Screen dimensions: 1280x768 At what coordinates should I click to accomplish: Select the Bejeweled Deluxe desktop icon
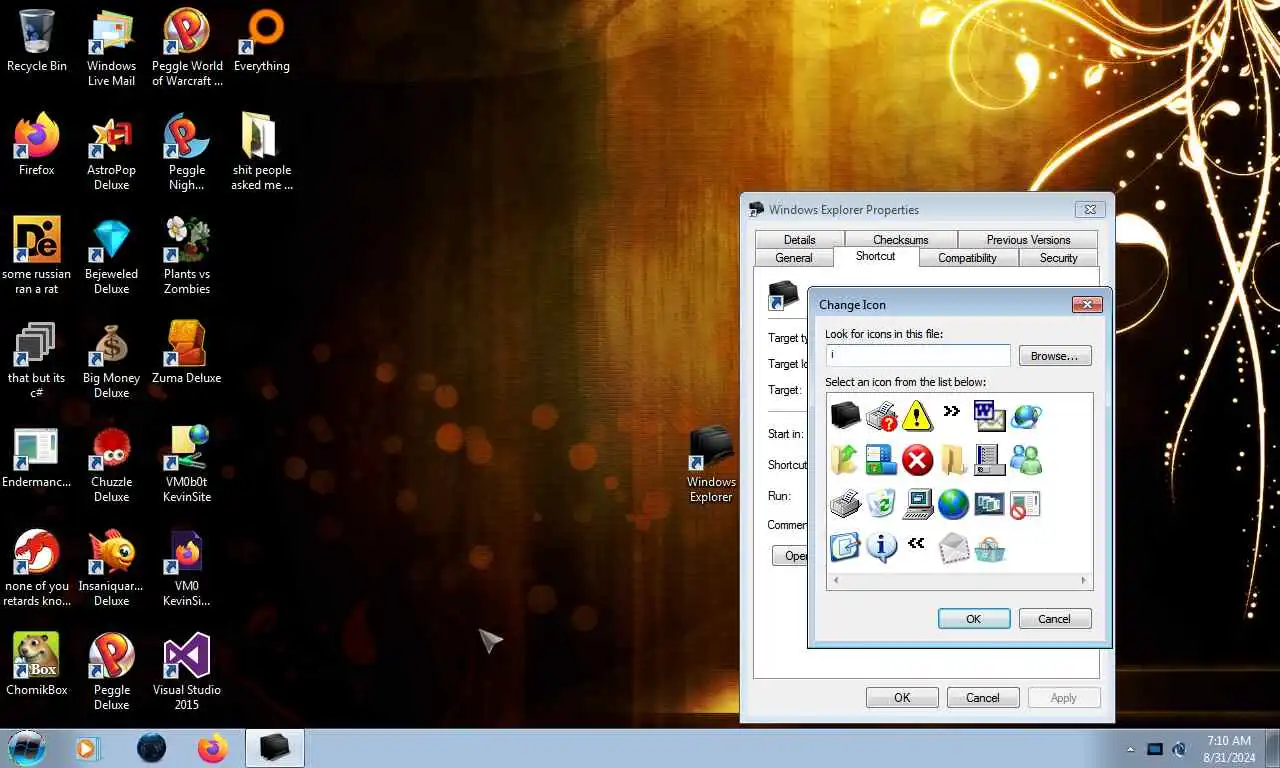pos(111,256)
